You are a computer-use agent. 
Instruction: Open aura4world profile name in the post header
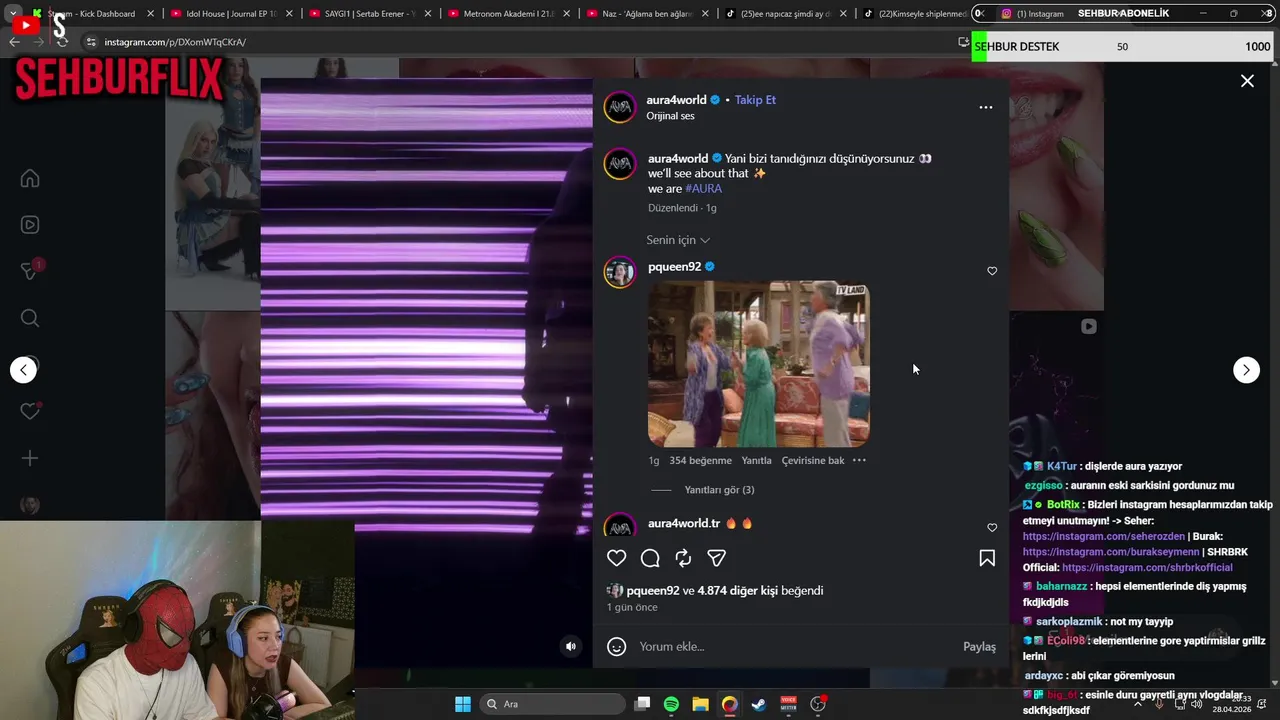[676, 100]
